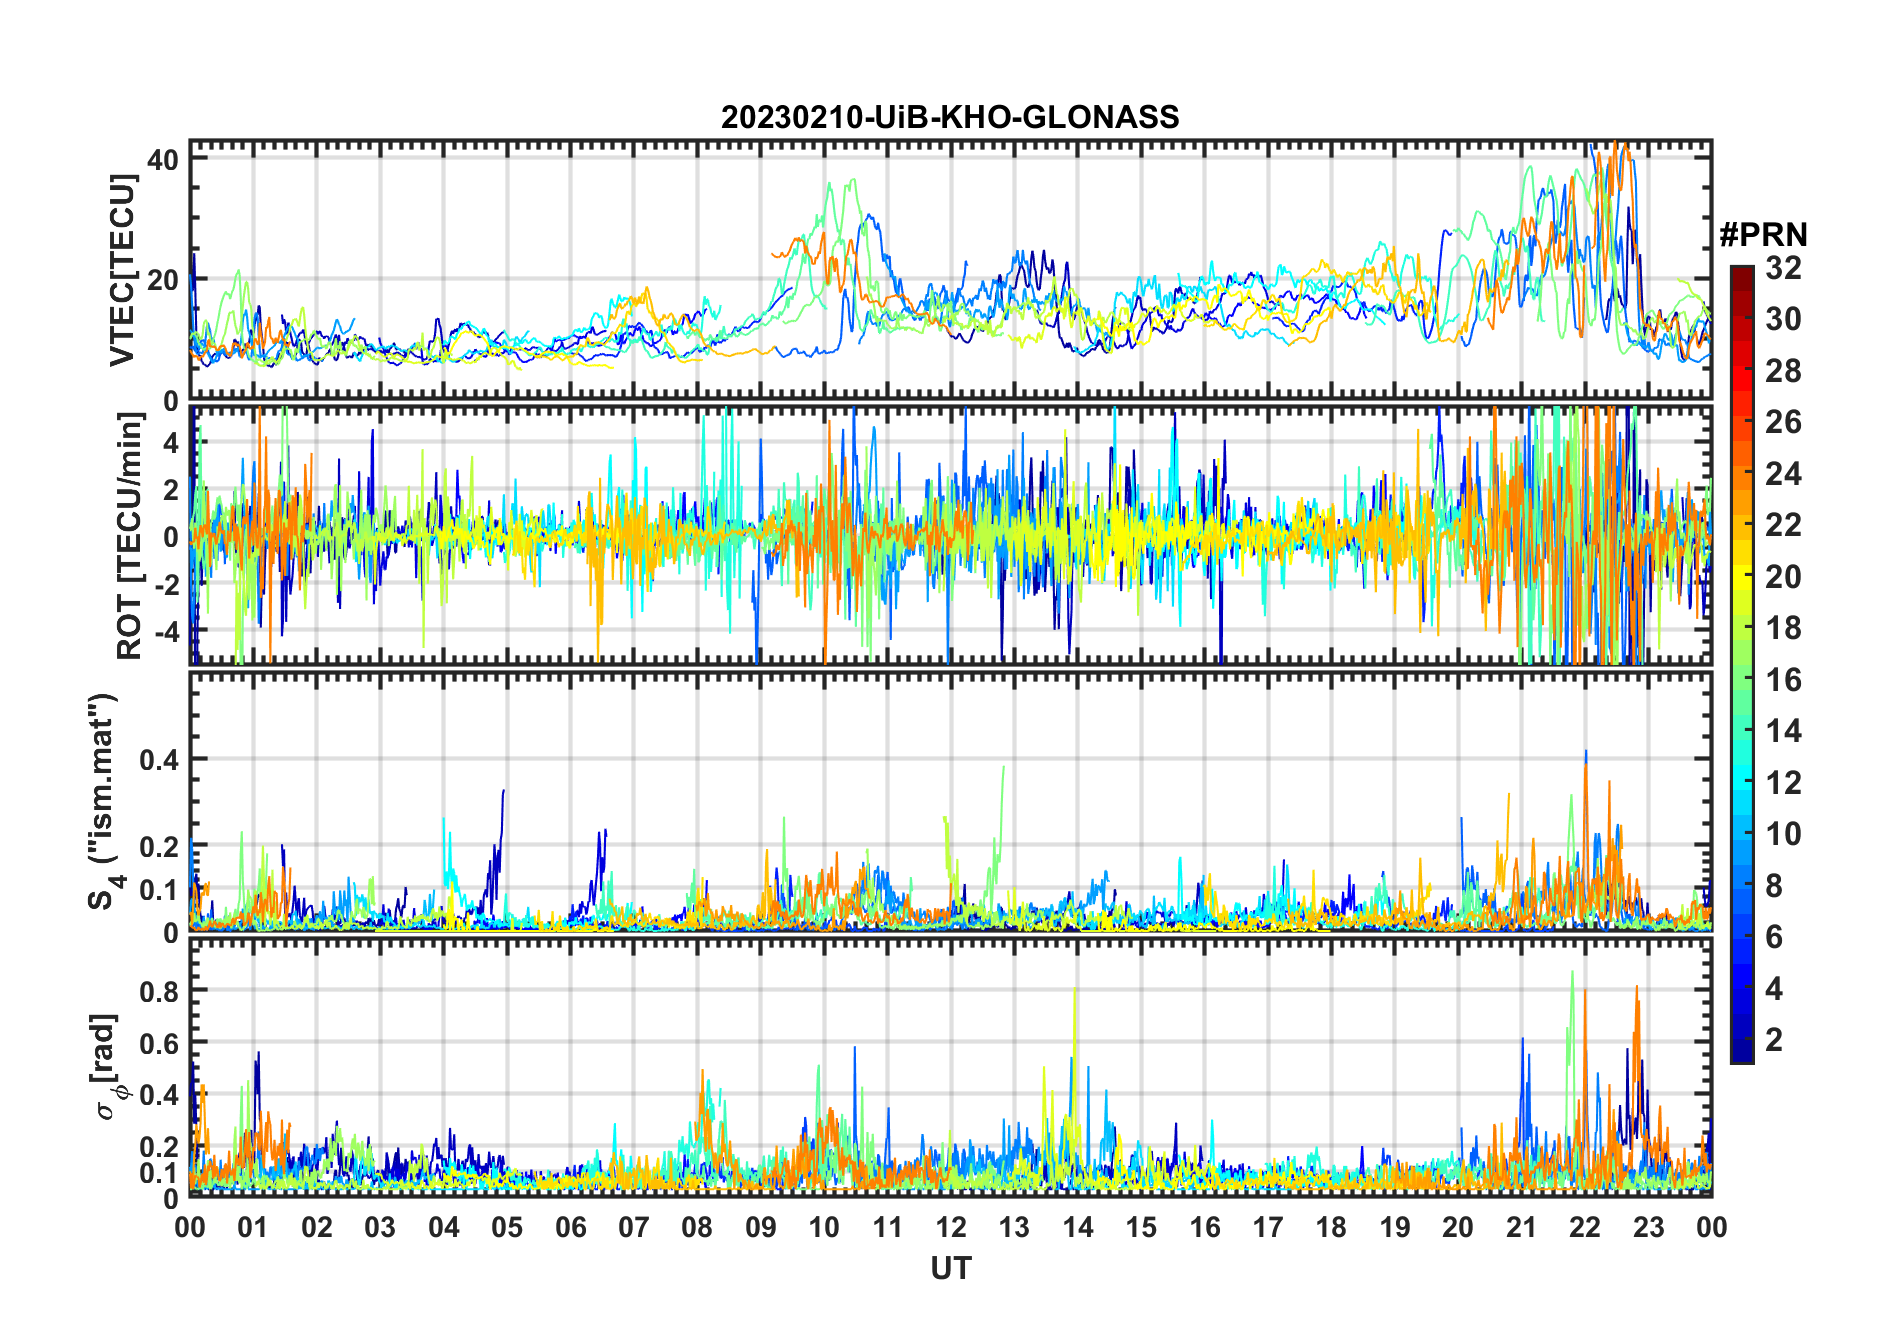Click the dark blue bottom of the PRN colorbar
Screen dimensions: 1902x1330
(1742, 1052)
